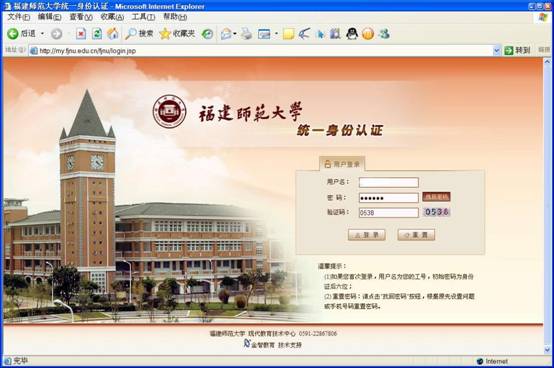554x368 pixels.
Task: Expand the address bar URL dropdown
Action: (496, 51)
